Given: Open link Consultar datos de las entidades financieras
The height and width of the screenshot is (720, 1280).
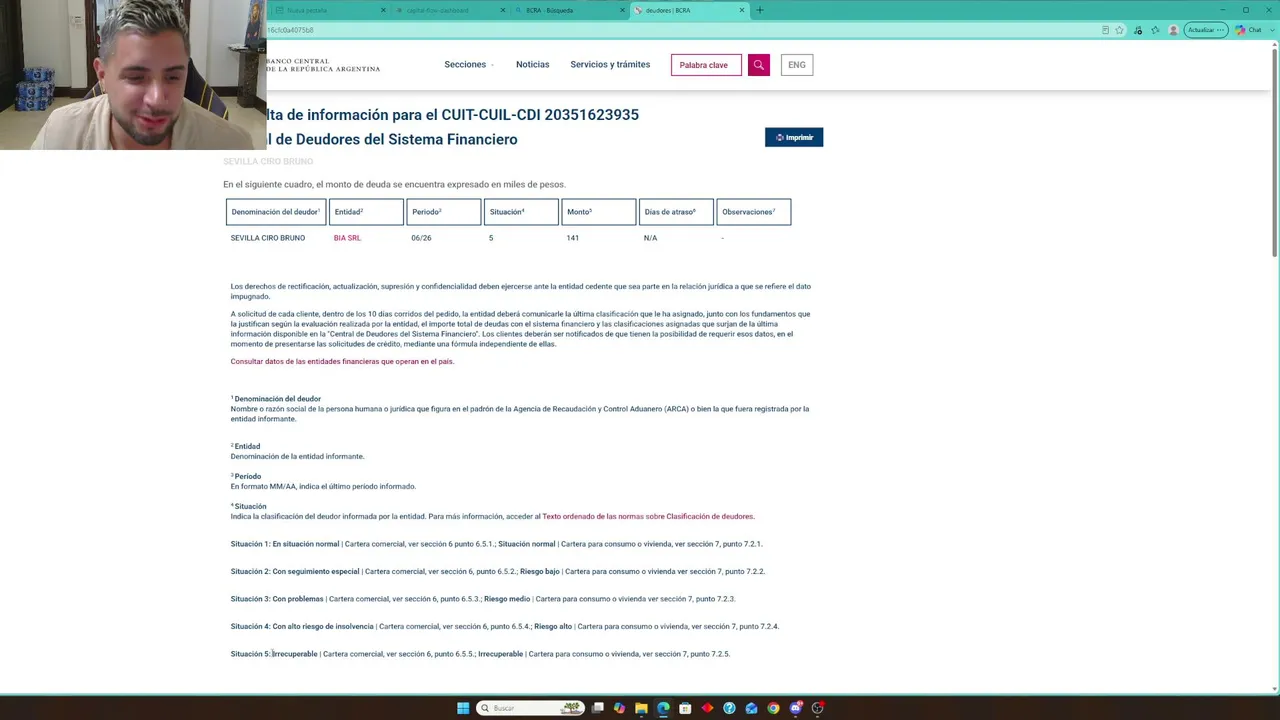Looking at the screenshot, I should (x=342, y=361).
